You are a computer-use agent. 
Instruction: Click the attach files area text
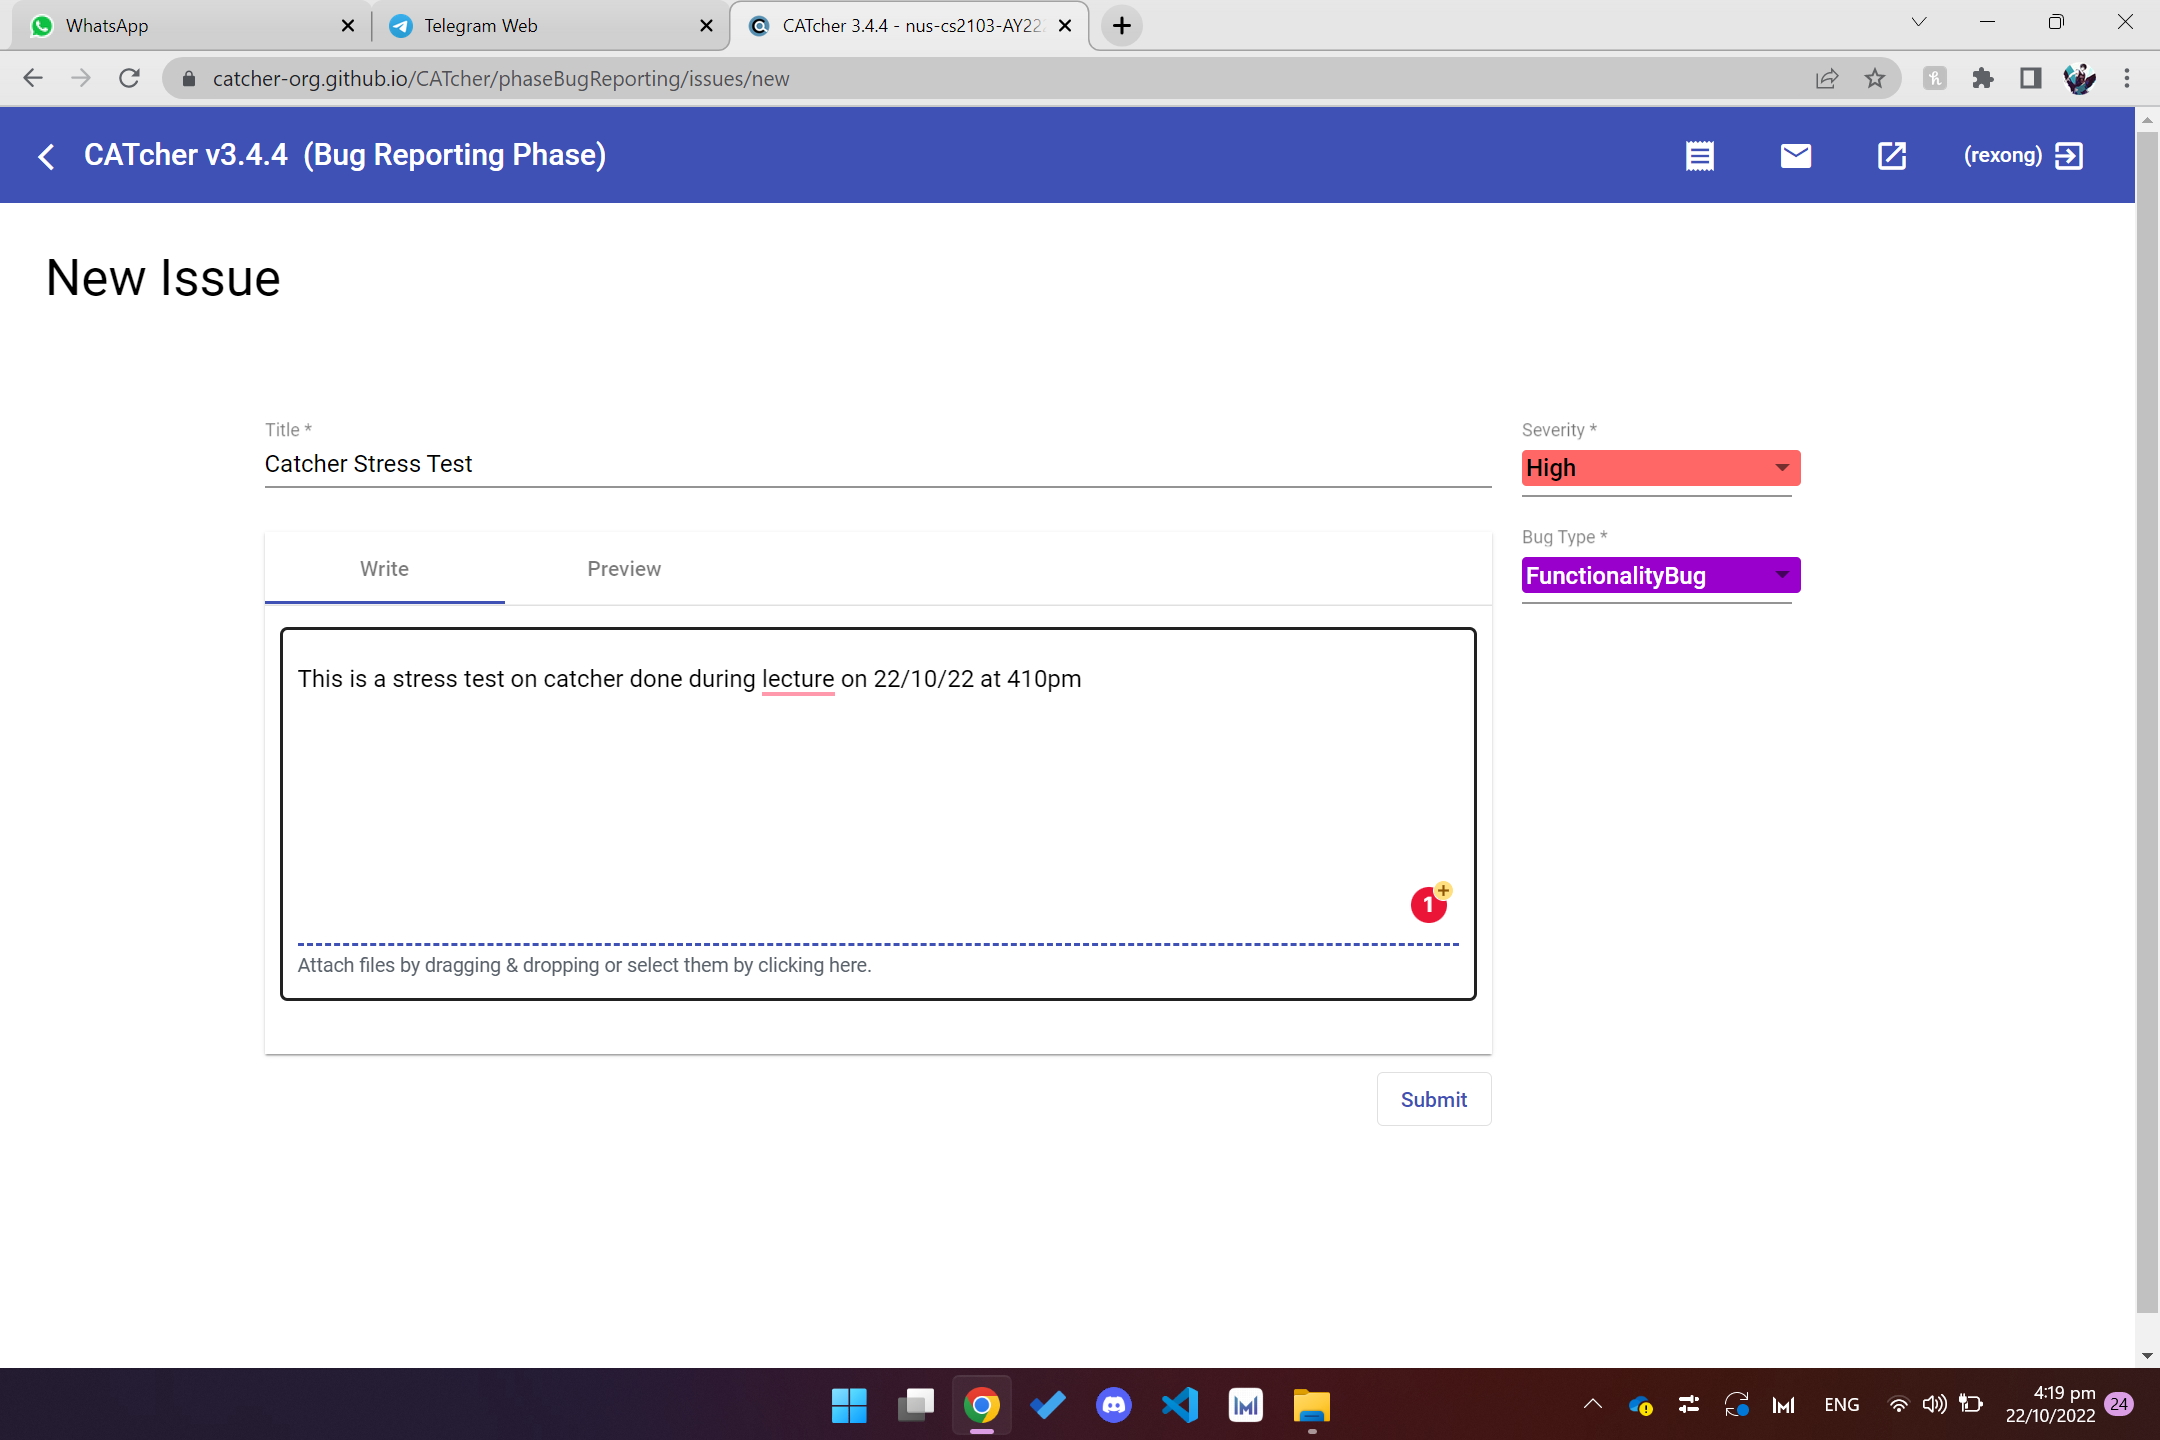pos(584,965)
